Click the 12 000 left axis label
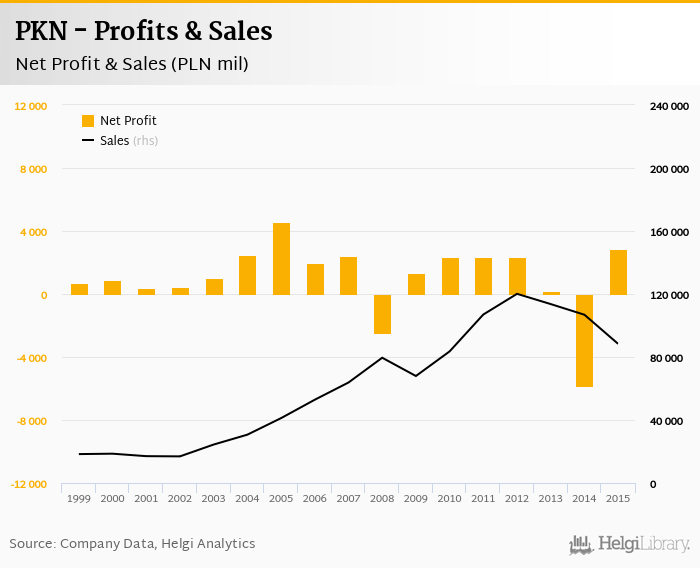 (31, 106)
